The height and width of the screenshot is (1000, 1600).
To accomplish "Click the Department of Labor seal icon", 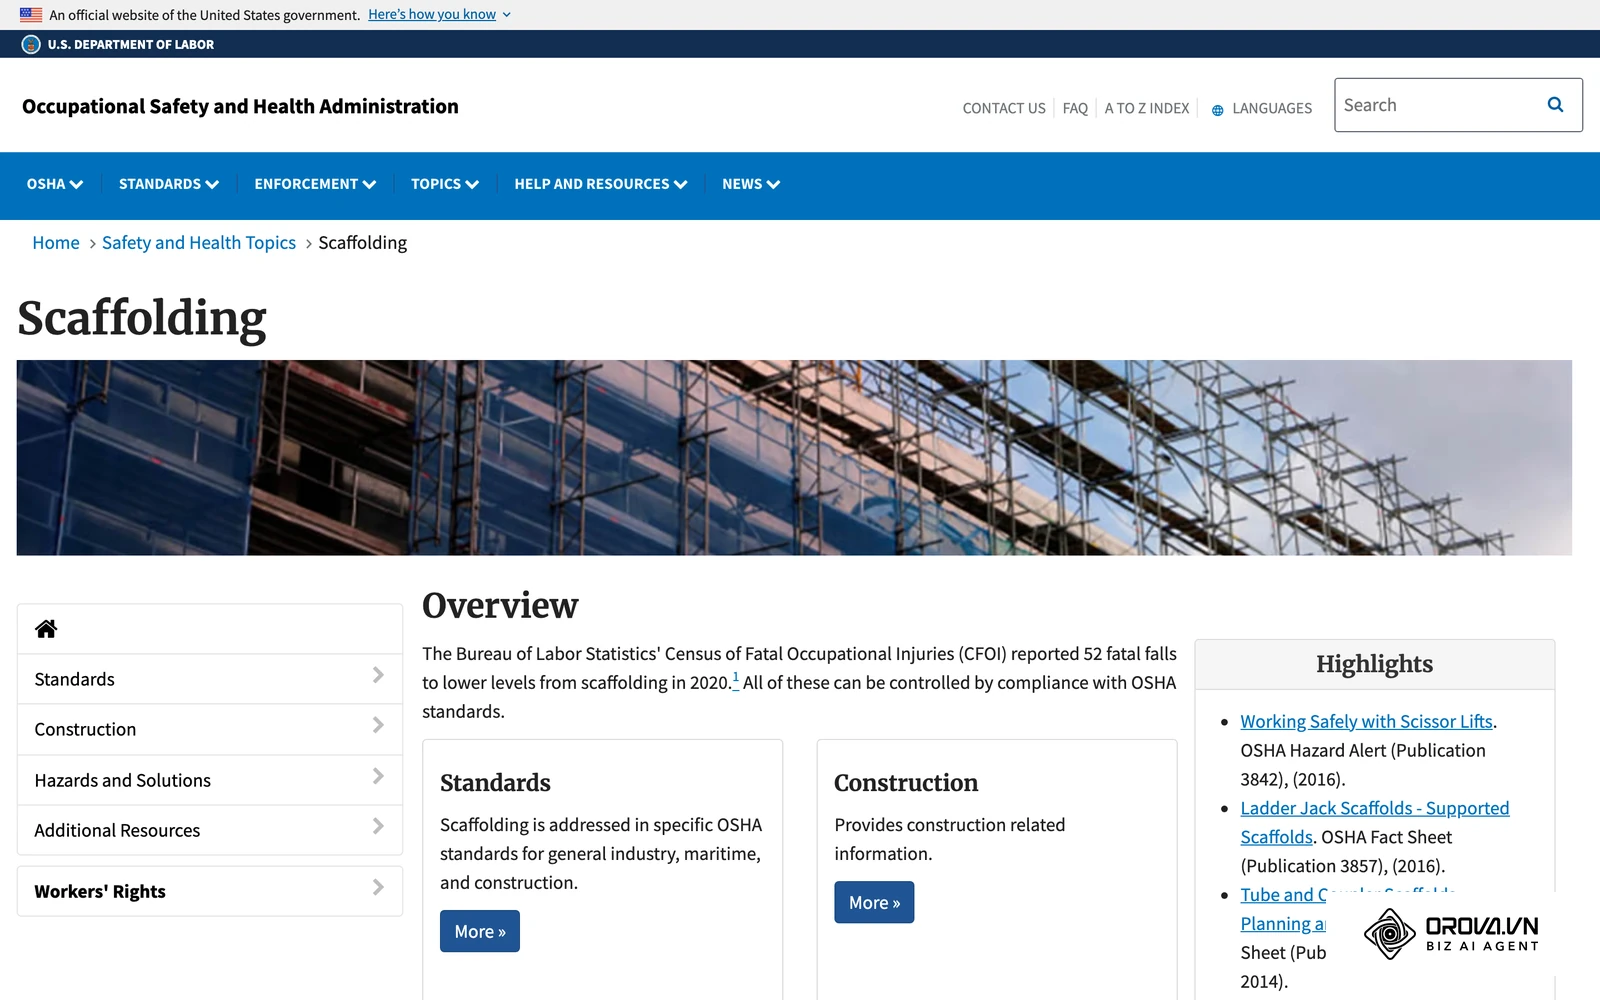I will [31, 44].
